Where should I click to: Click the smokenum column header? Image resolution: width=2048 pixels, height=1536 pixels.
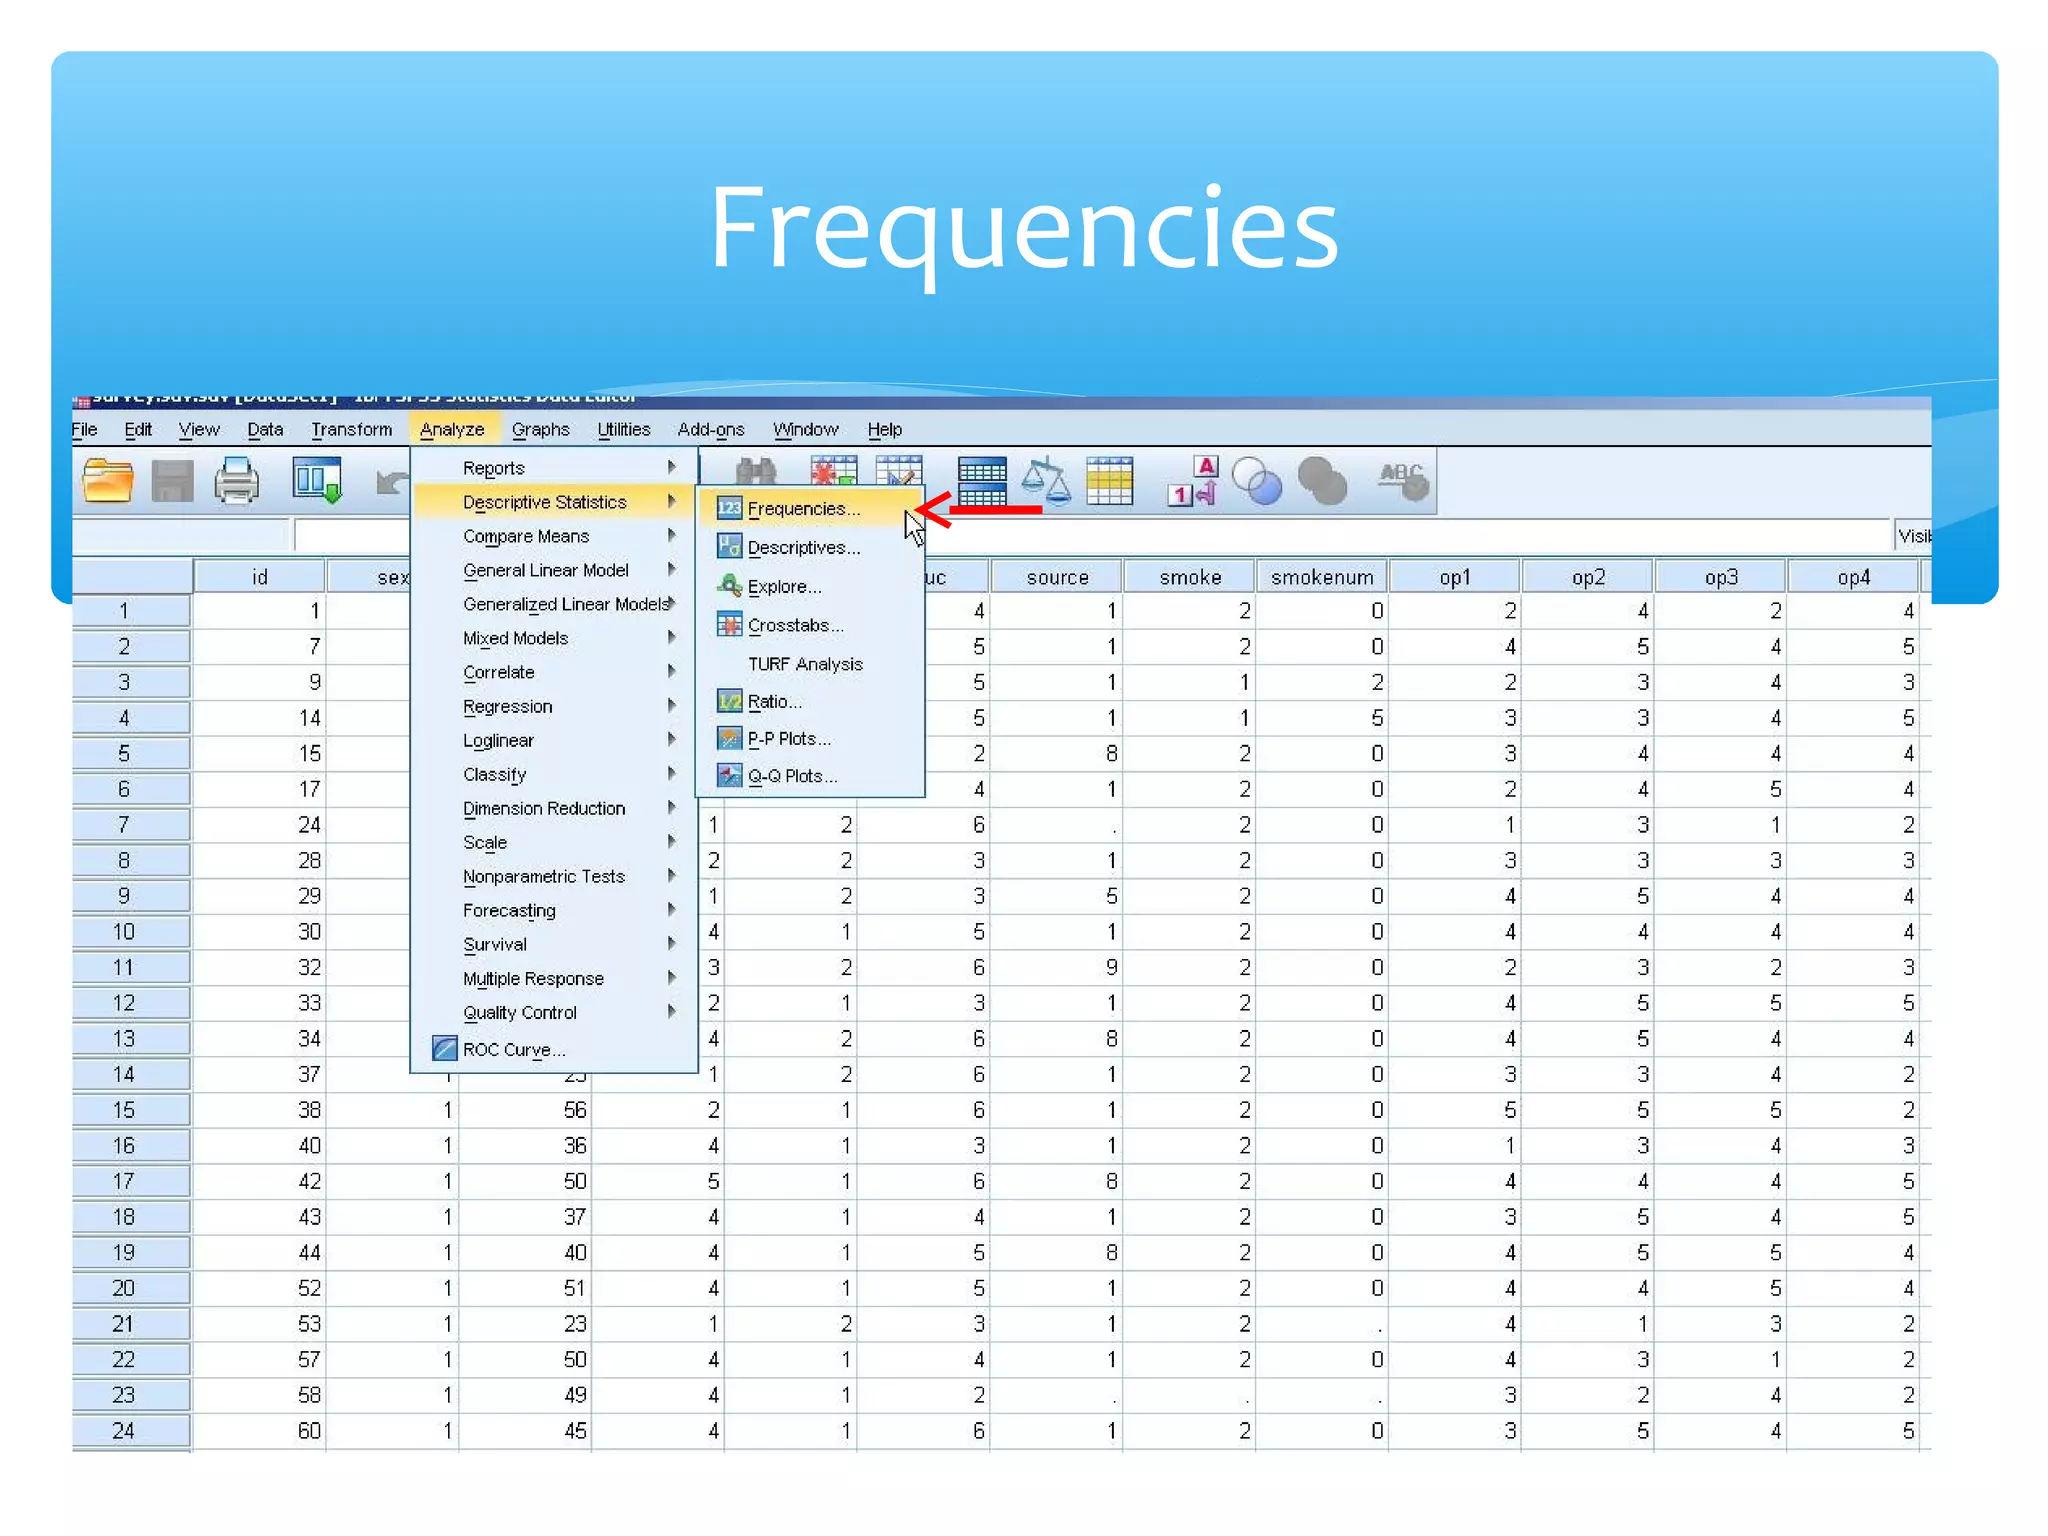[1322, 577]
